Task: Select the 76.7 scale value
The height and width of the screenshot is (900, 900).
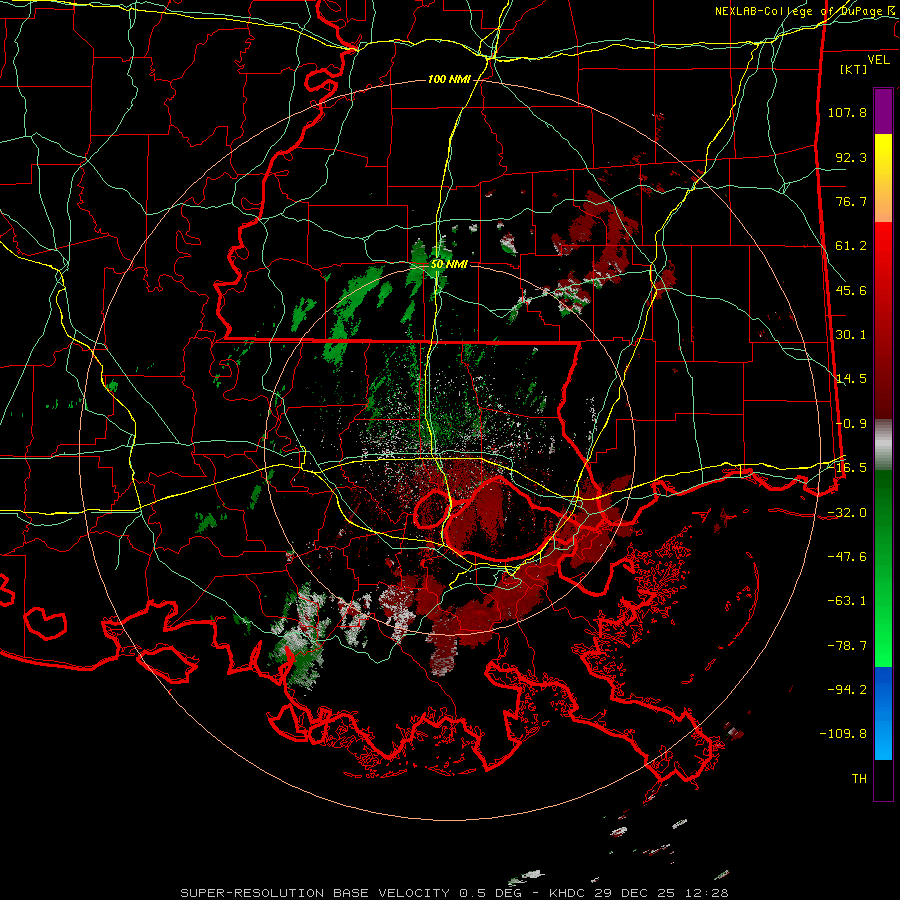Action: [x=851, y=201]
